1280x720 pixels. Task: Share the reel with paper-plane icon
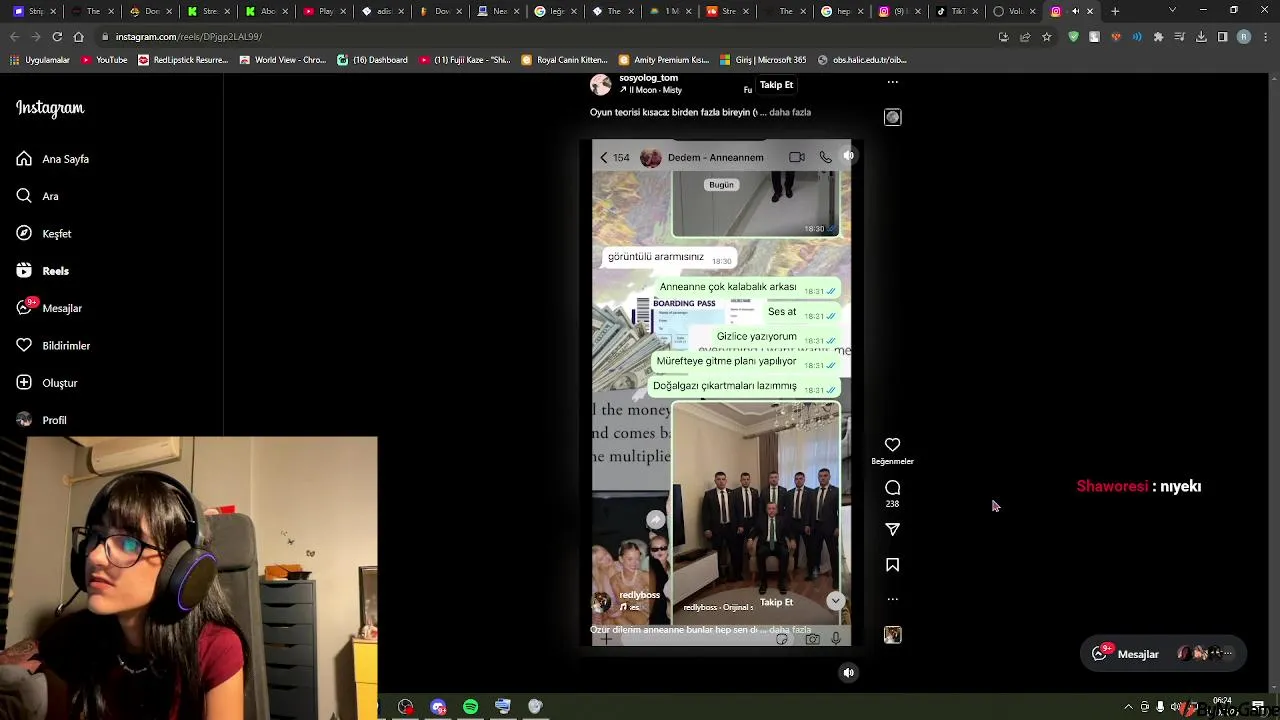(x=892, y=529)
